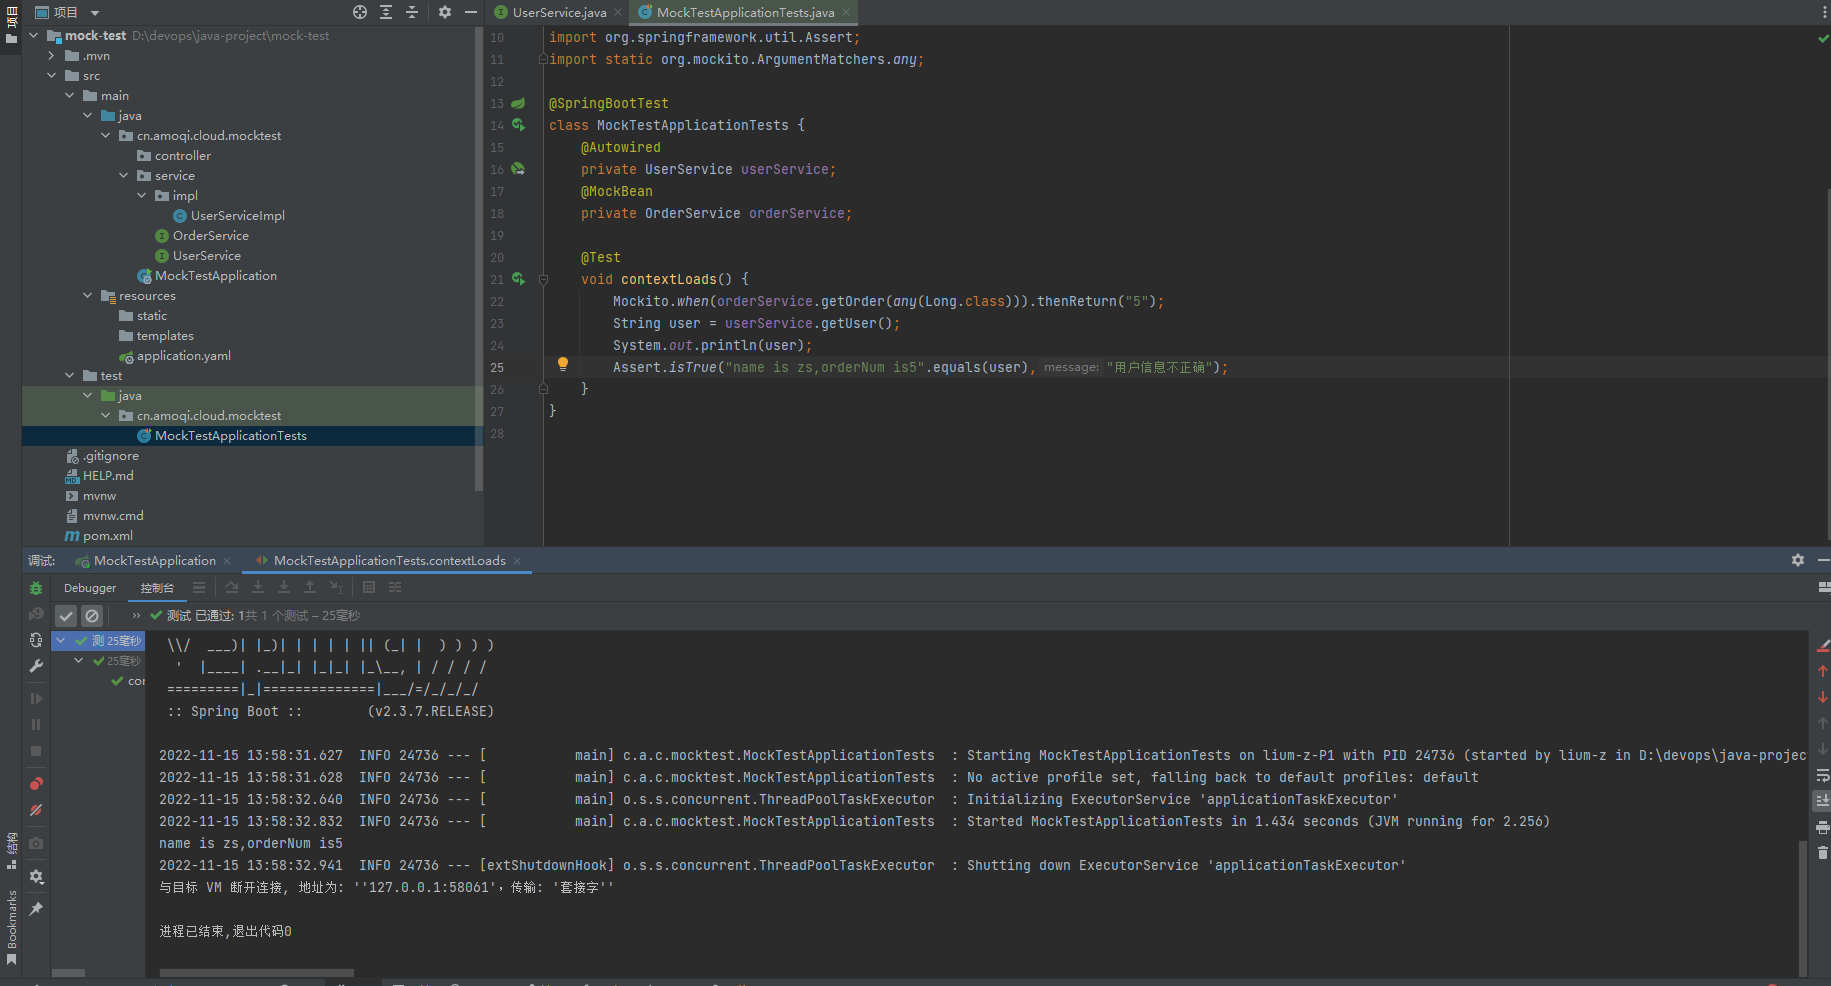Click the Expand All icon in project toolbar

tap(385, 12)
